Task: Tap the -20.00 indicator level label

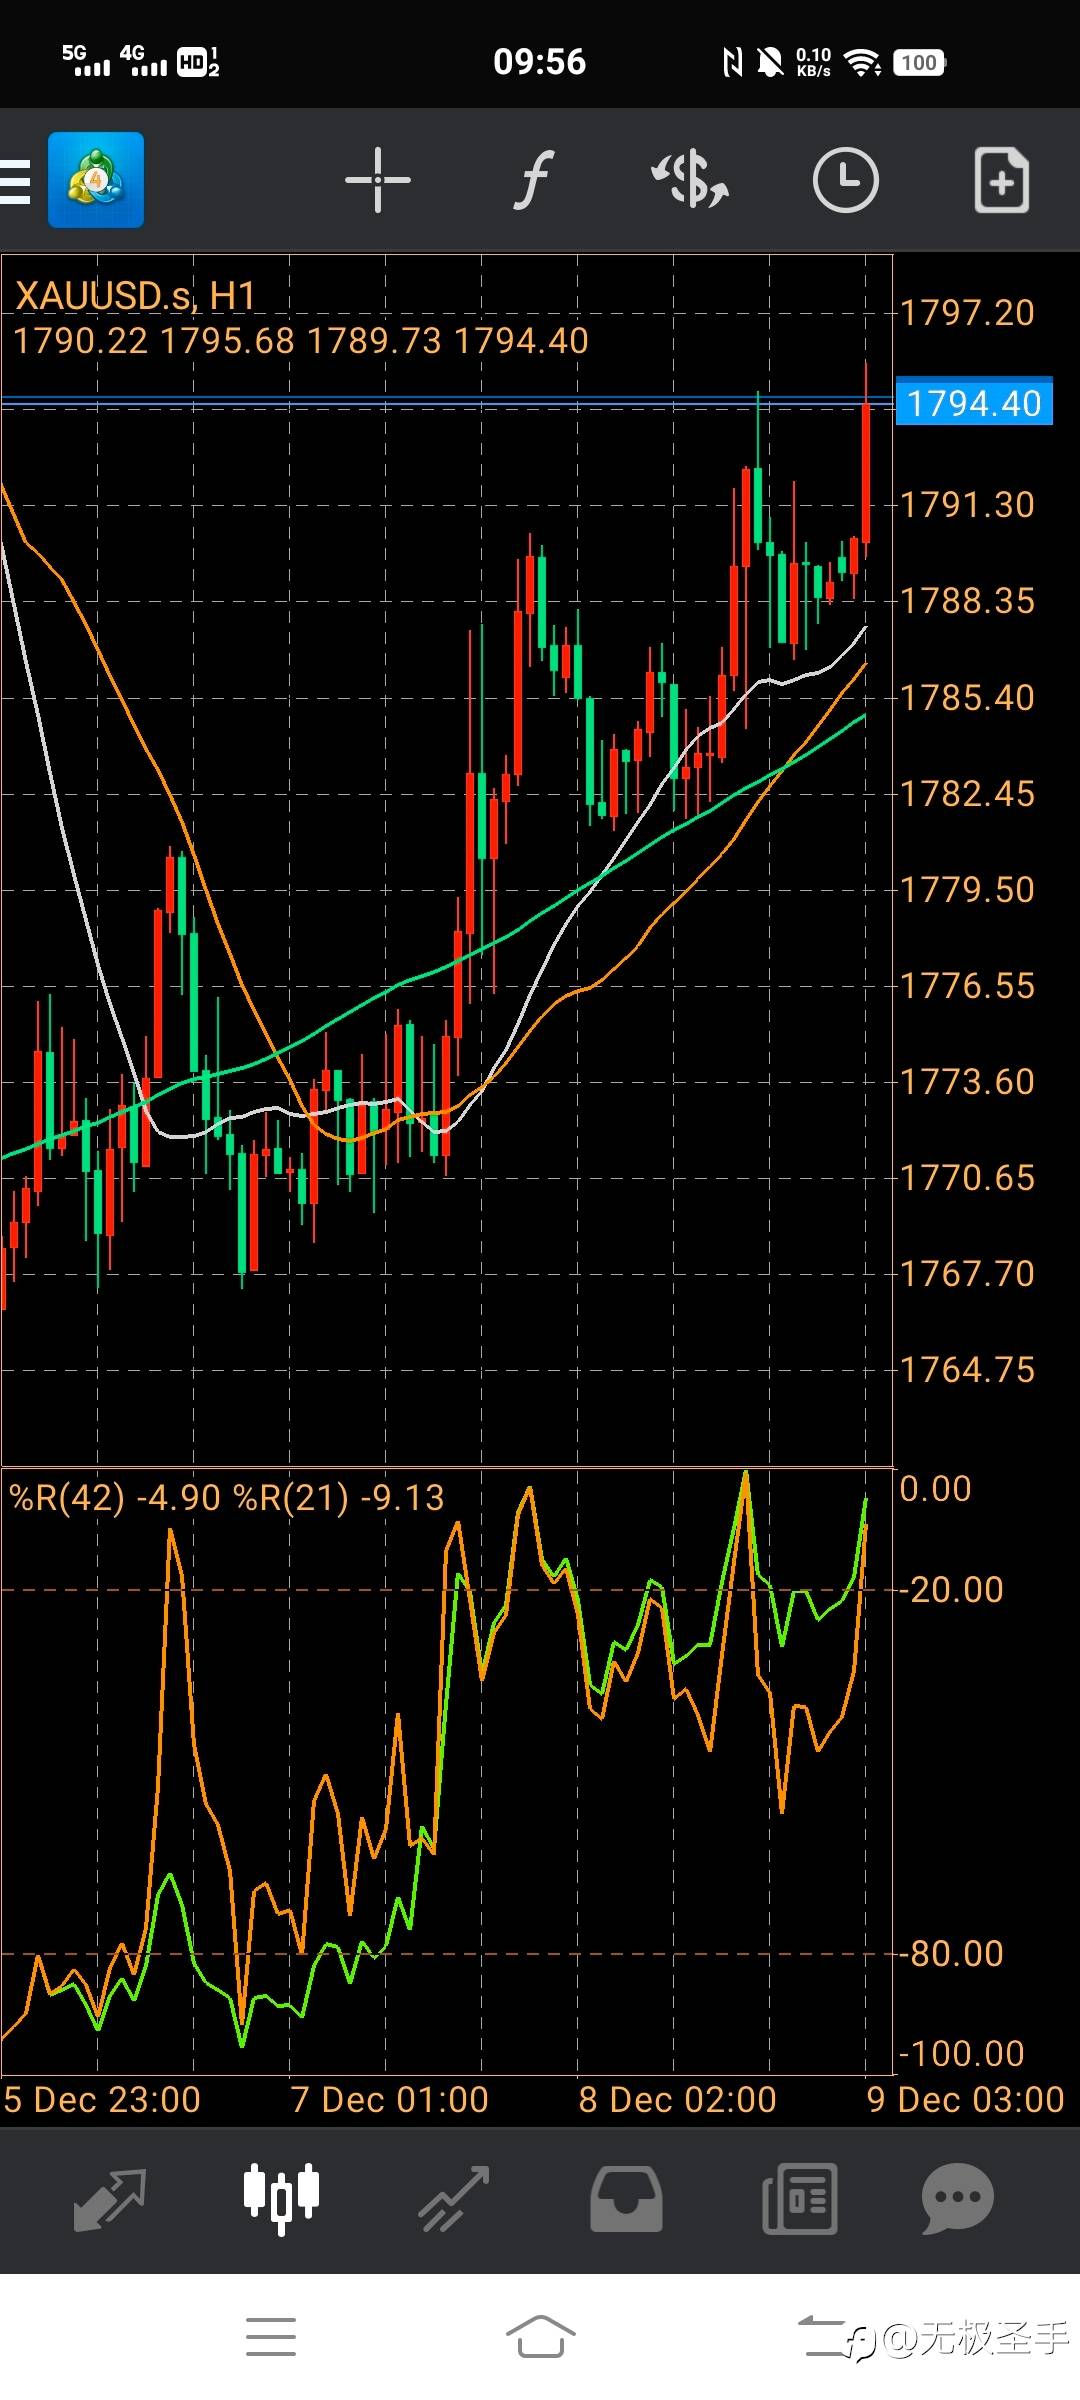Action: click(x=952, y=1590)
